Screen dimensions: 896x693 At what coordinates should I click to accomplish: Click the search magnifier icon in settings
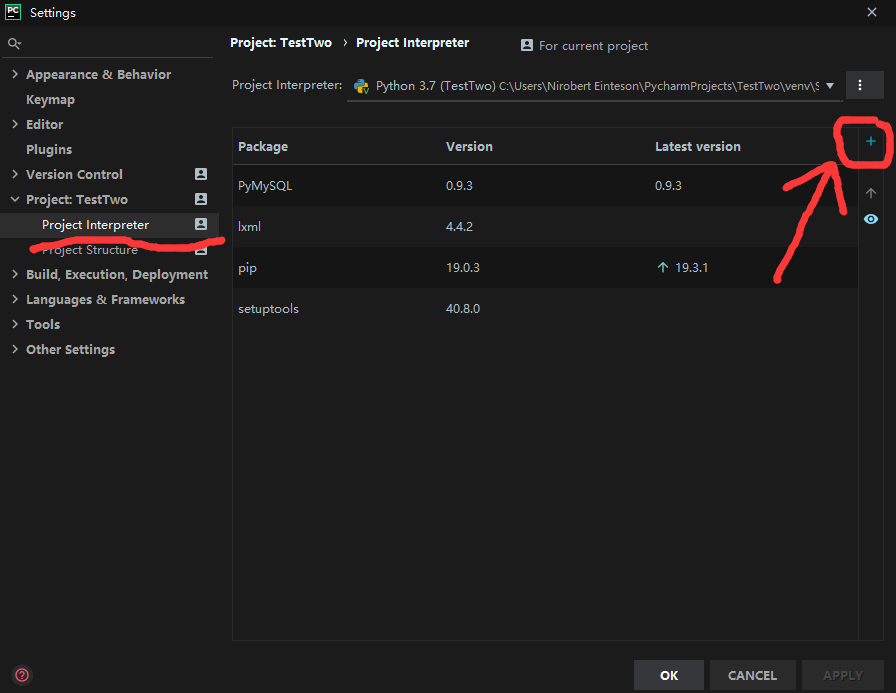click(x=14, y=44)
